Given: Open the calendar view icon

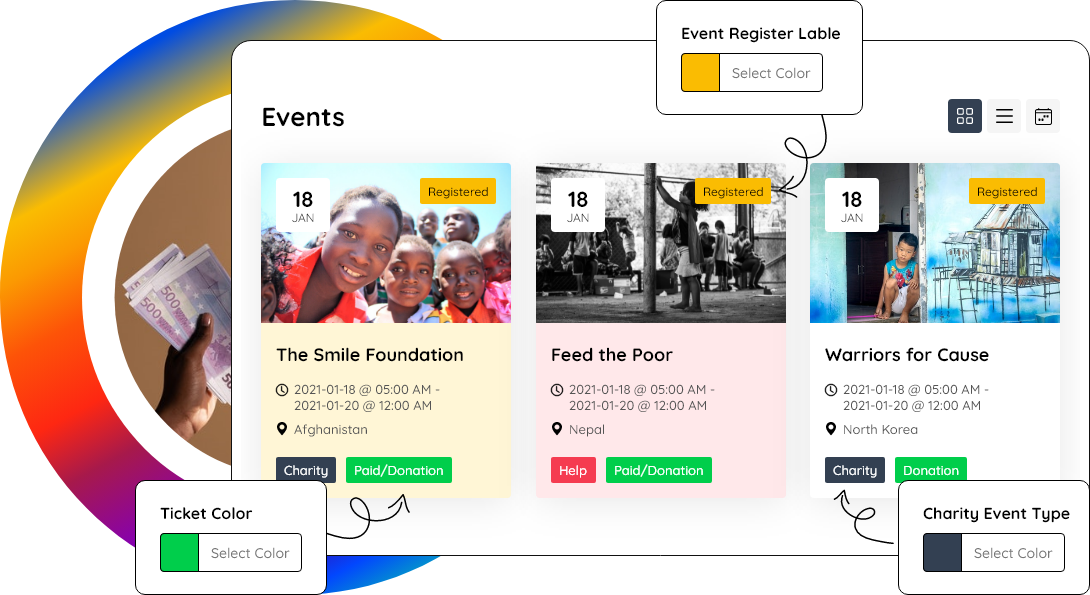Looking at the screenshot, I should coord(1043,116).
